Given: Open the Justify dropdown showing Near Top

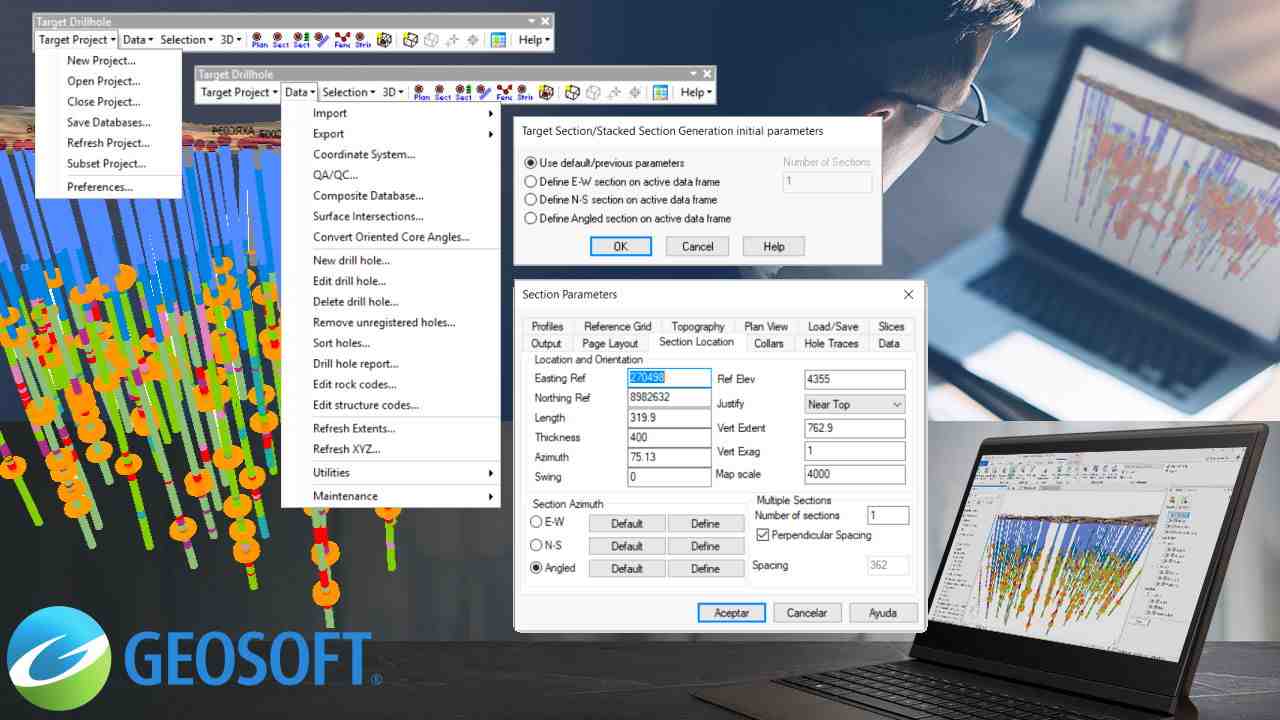Looking at the screenshot, I should coord(855,404).
